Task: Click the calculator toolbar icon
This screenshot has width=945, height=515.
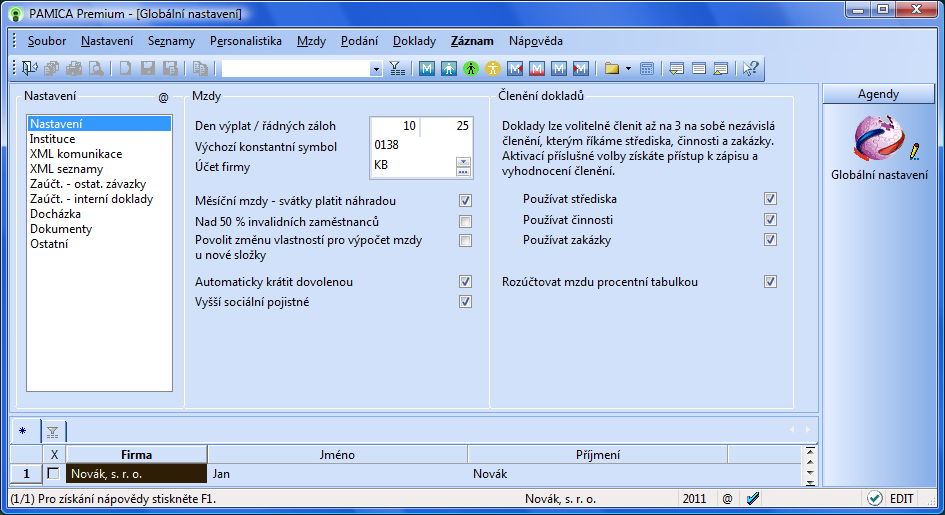Action: click(647, 69)
